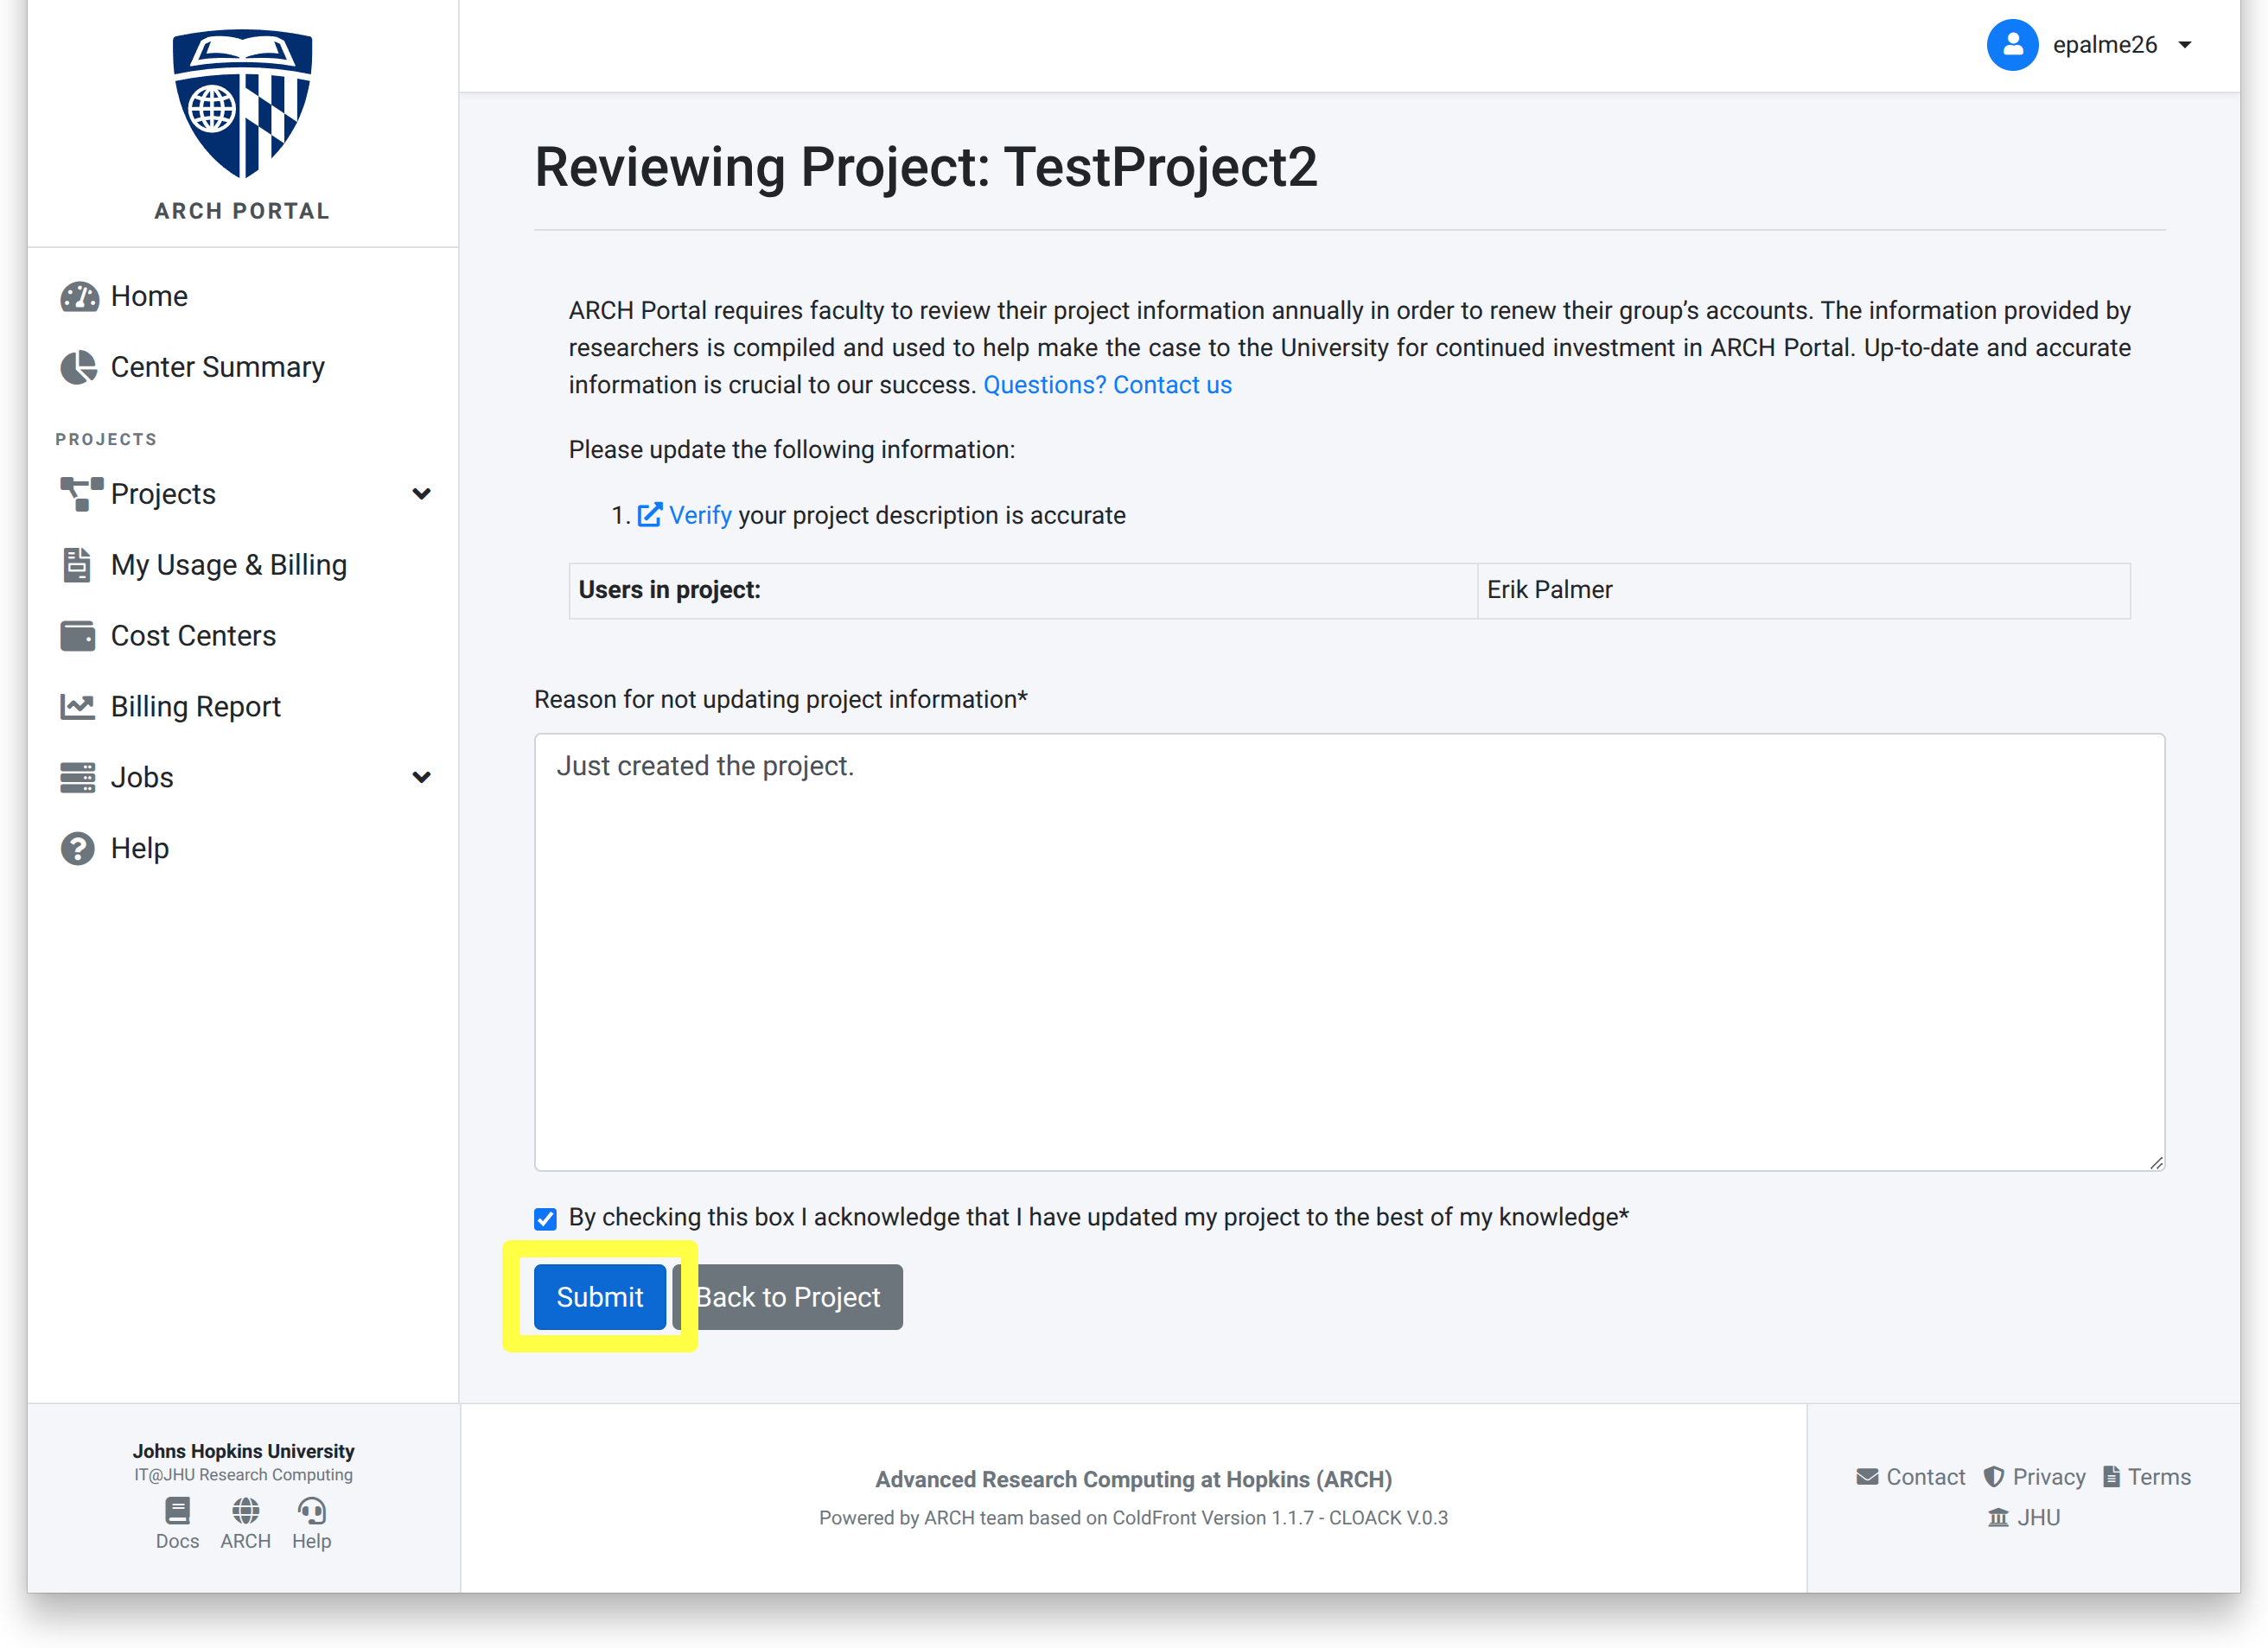
Task: Click the Users in project cell
Action: (1023, 590)
